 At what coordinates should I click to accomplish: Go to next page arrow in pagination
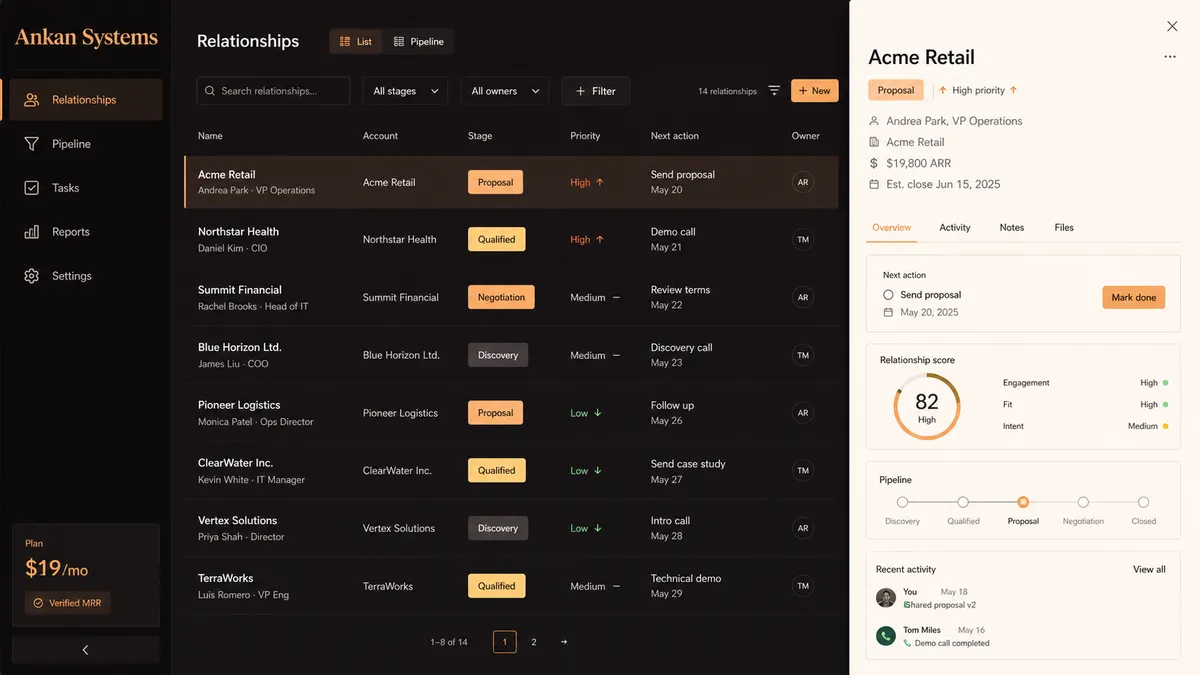[x=564, y=642]
